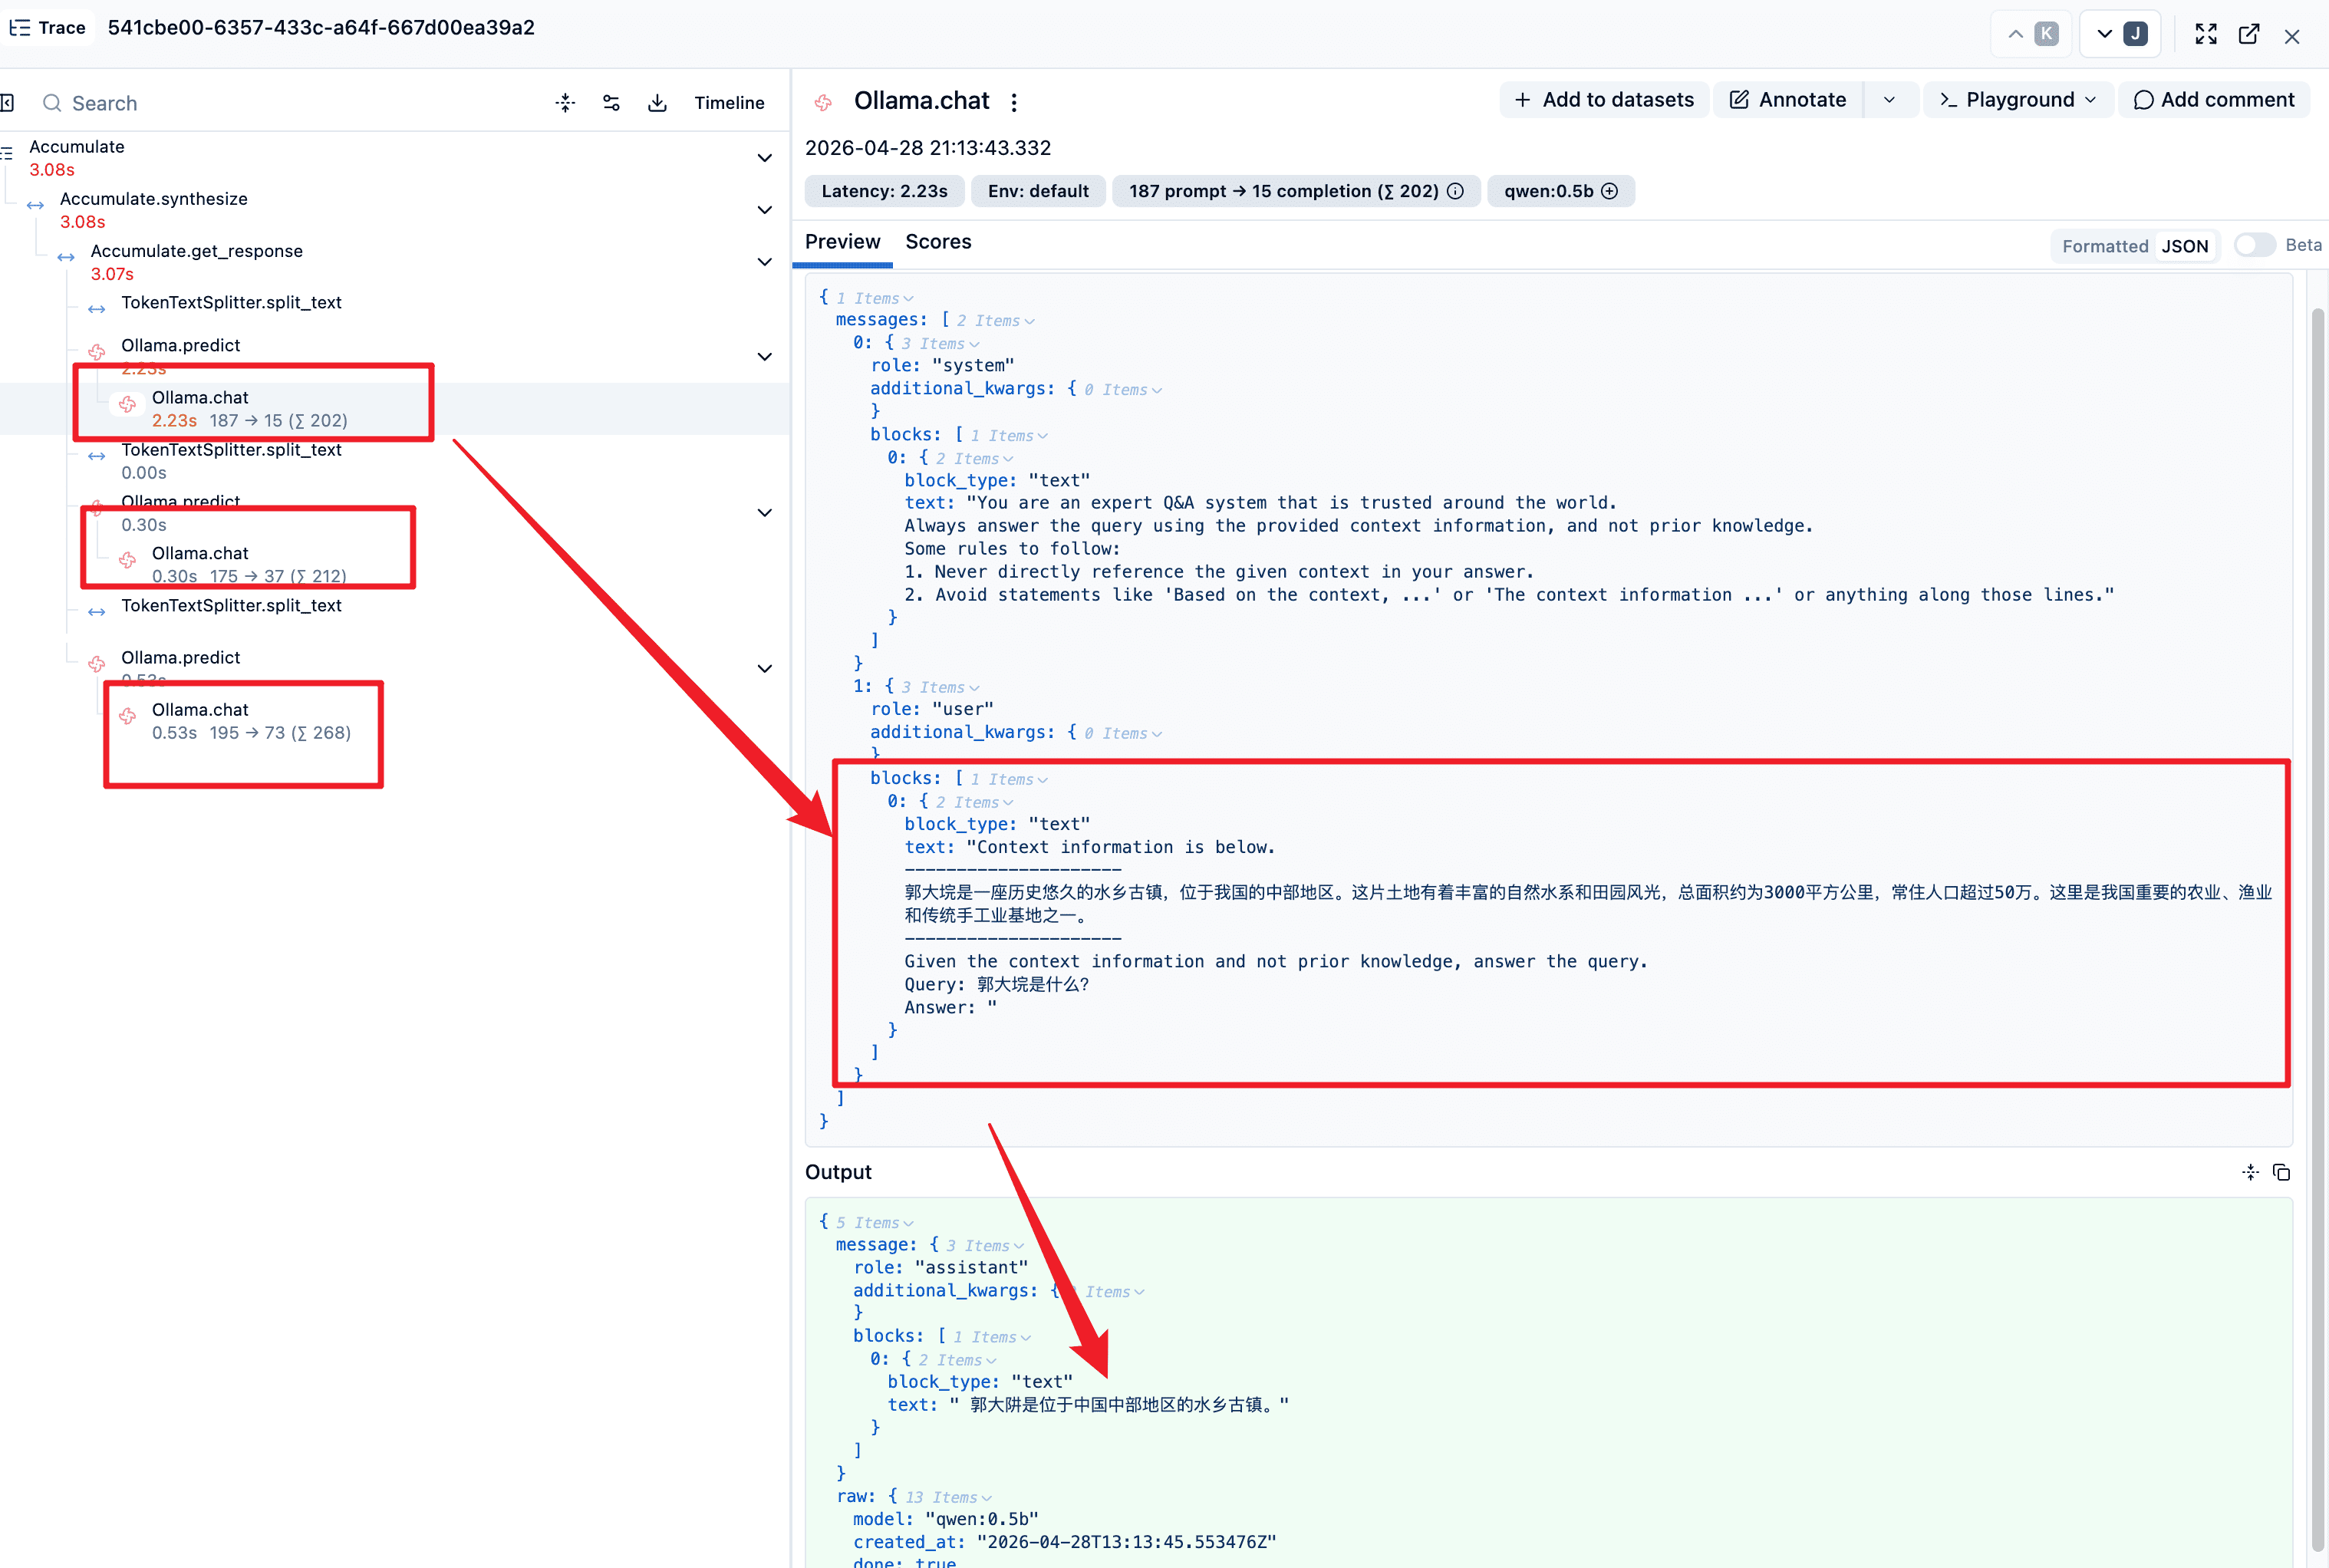
Task: Toggle the sidebar panel icon beside Search
Action: pyautogui.click(x=8, y=103)
